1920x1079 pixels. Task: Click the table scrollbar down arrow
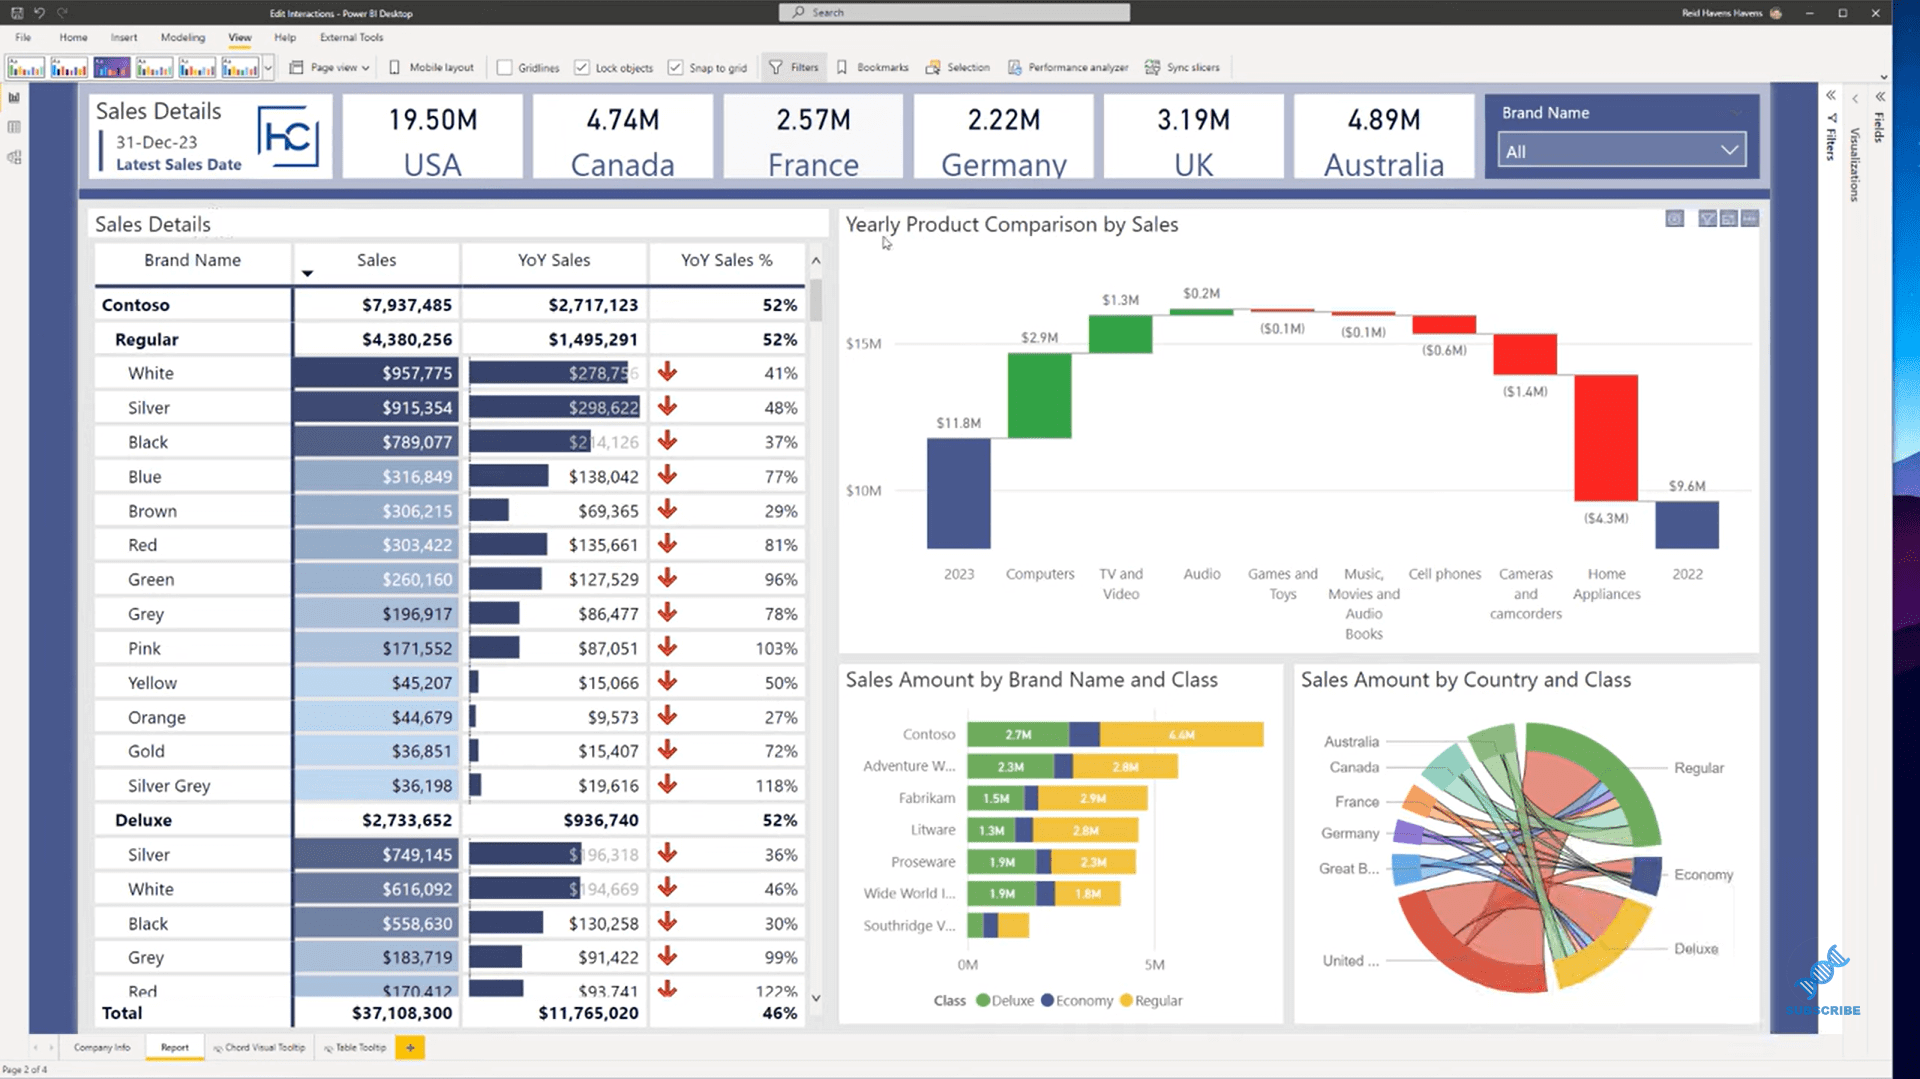[x=816, y=998]
